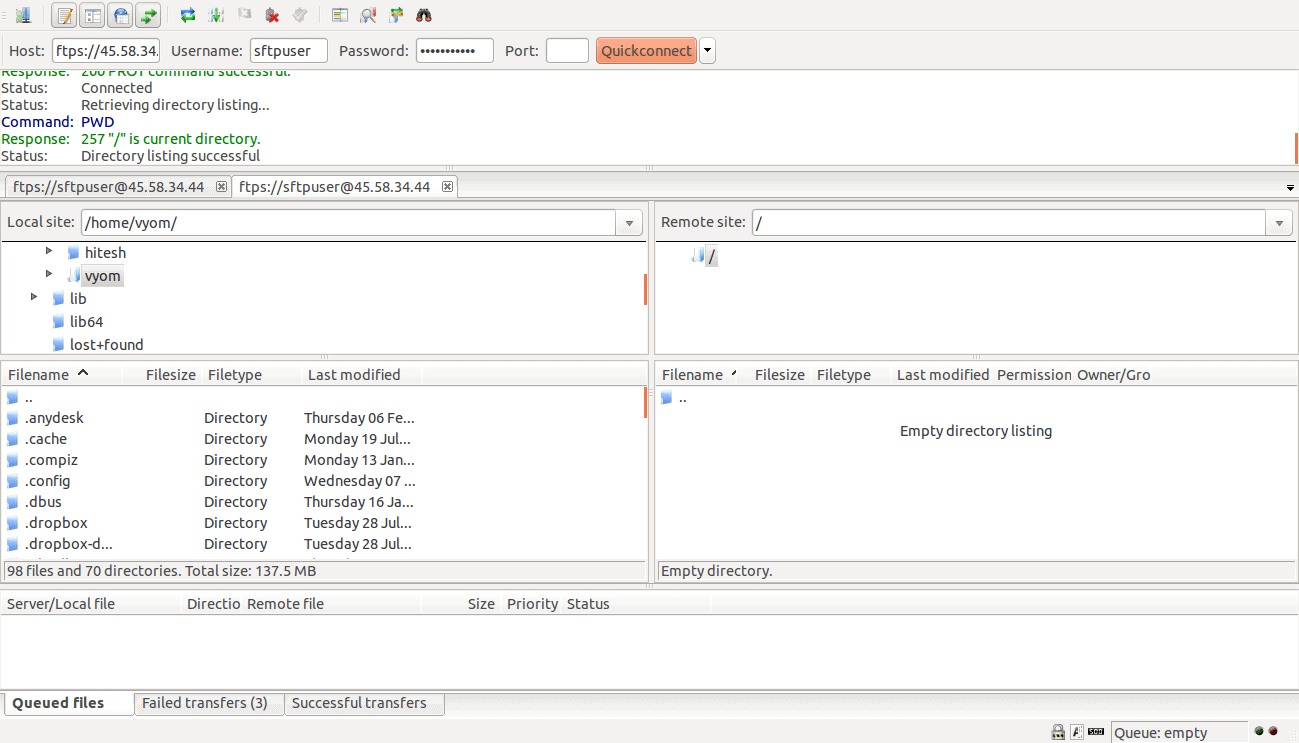This screenshot has width=1299, height=743.
Task: Toggle the transfer queue display
Action: coord(149,15)
